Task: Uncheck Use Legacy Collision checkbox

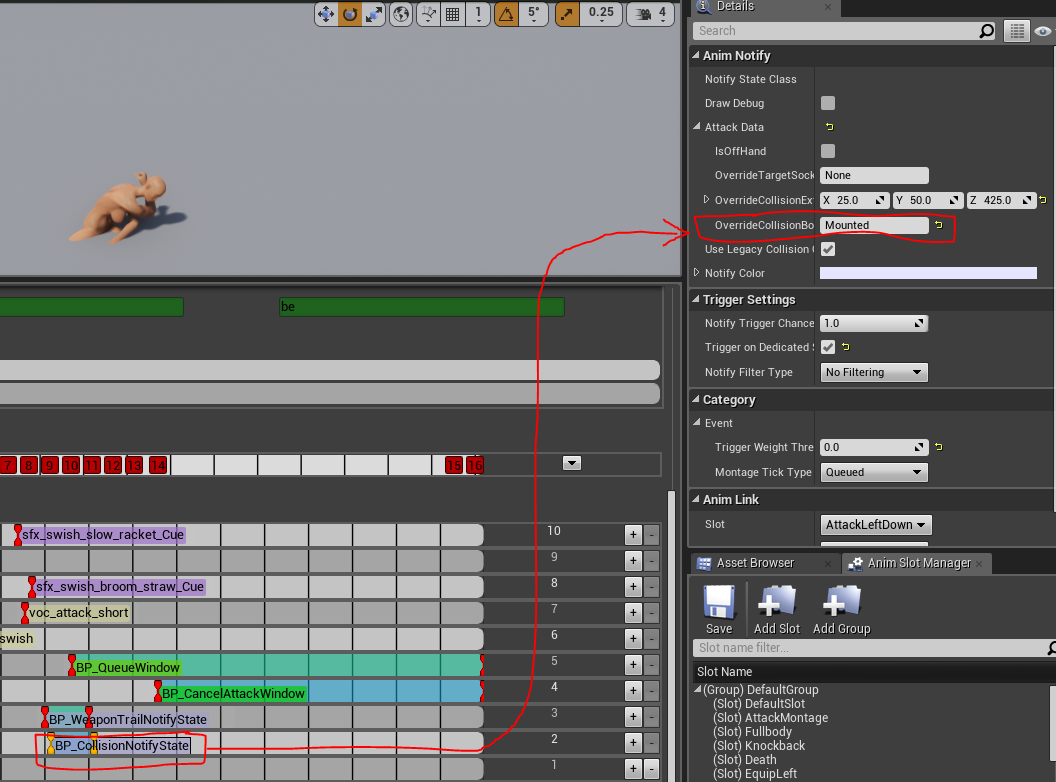Action: click(x=828, y=249)
